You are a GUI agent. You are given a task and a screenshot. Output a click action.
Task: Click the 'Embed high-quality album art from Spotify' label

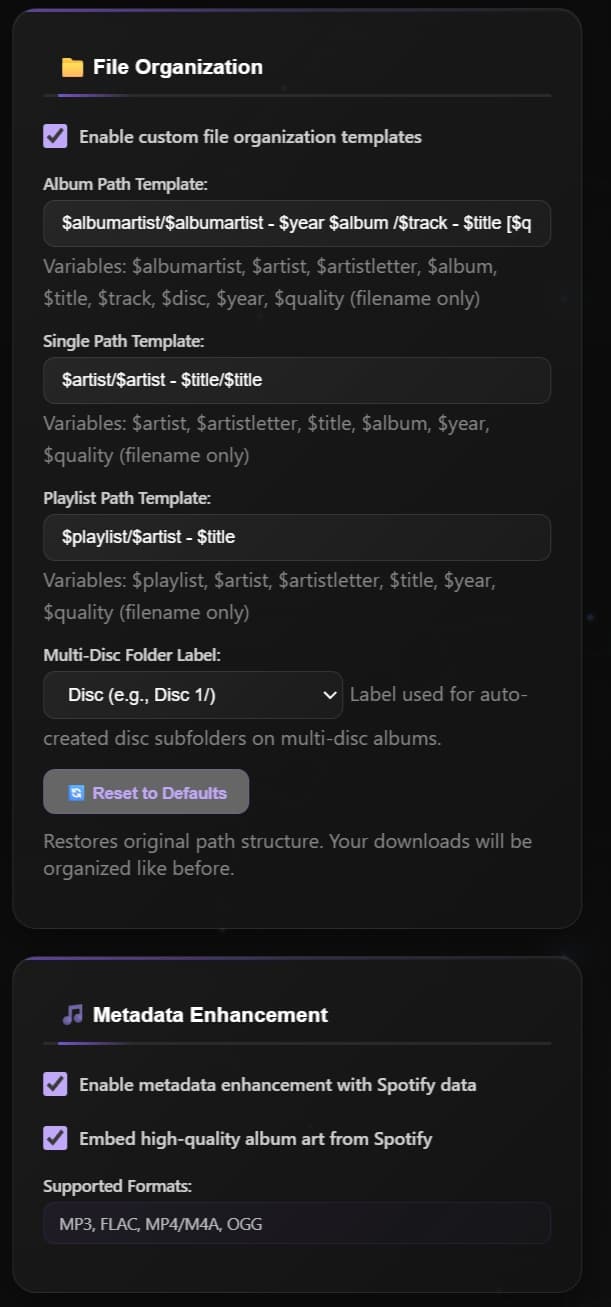(255, 1139)
